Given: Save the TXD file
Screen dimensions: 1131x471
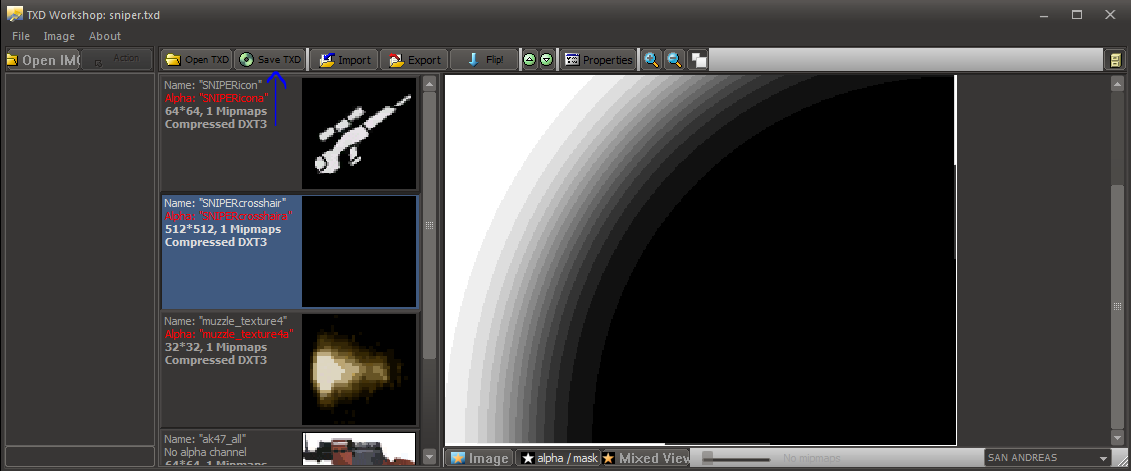Looking at the screenshot, I should click(x=270, y=60).
